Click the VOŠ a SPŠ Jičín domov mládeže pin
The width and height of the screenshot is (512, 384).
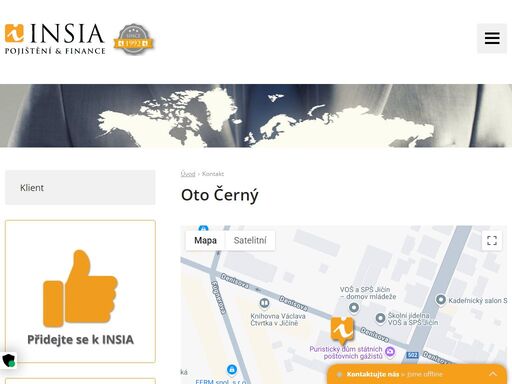pos(354,307)
